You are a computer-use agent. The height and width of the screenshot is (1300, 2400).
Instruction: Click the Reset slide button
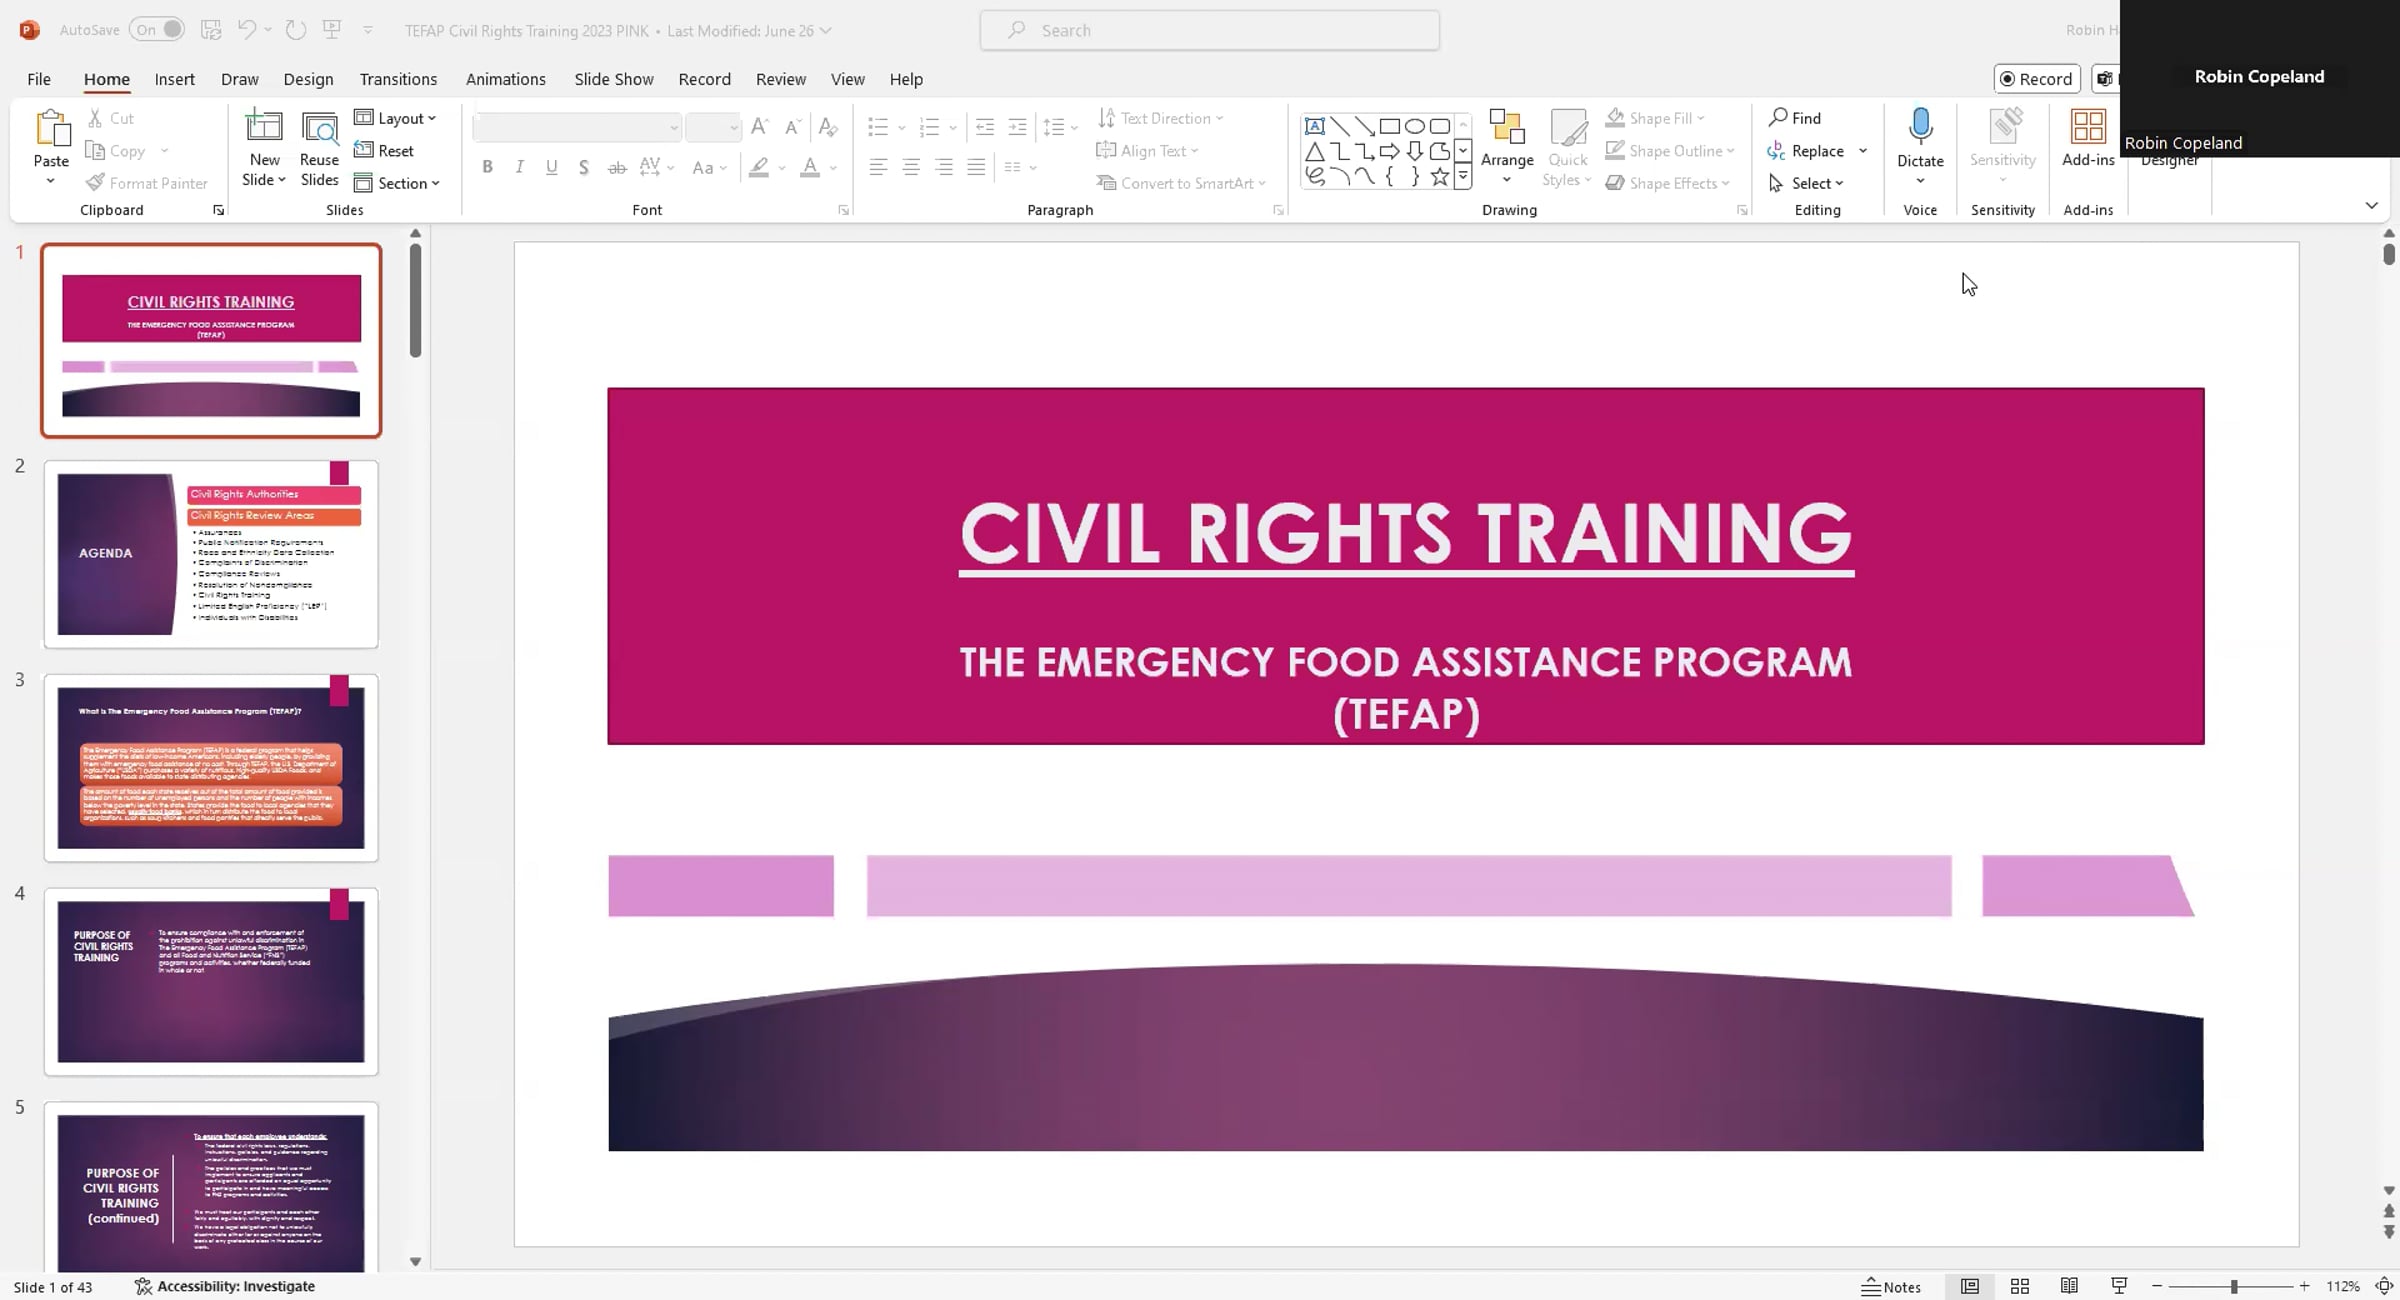[384, 151]
